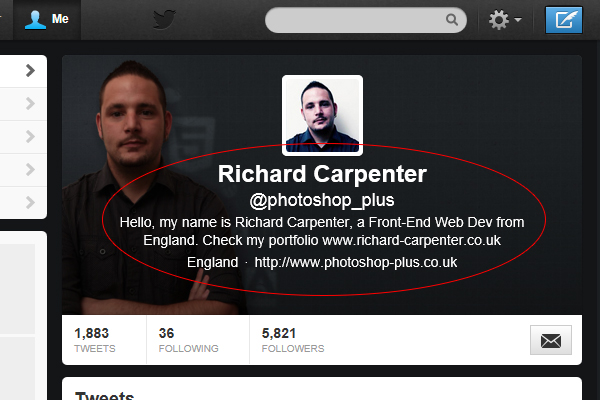Click the magnifier search icon
Viewport: 600px width, 400px height.
point(452,20)
